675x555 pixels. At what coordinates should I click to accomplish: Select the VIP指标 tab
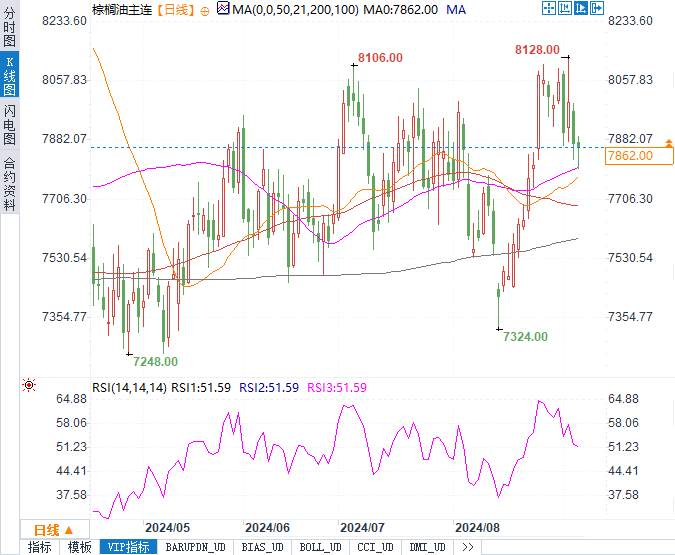(x=128, y=547)
